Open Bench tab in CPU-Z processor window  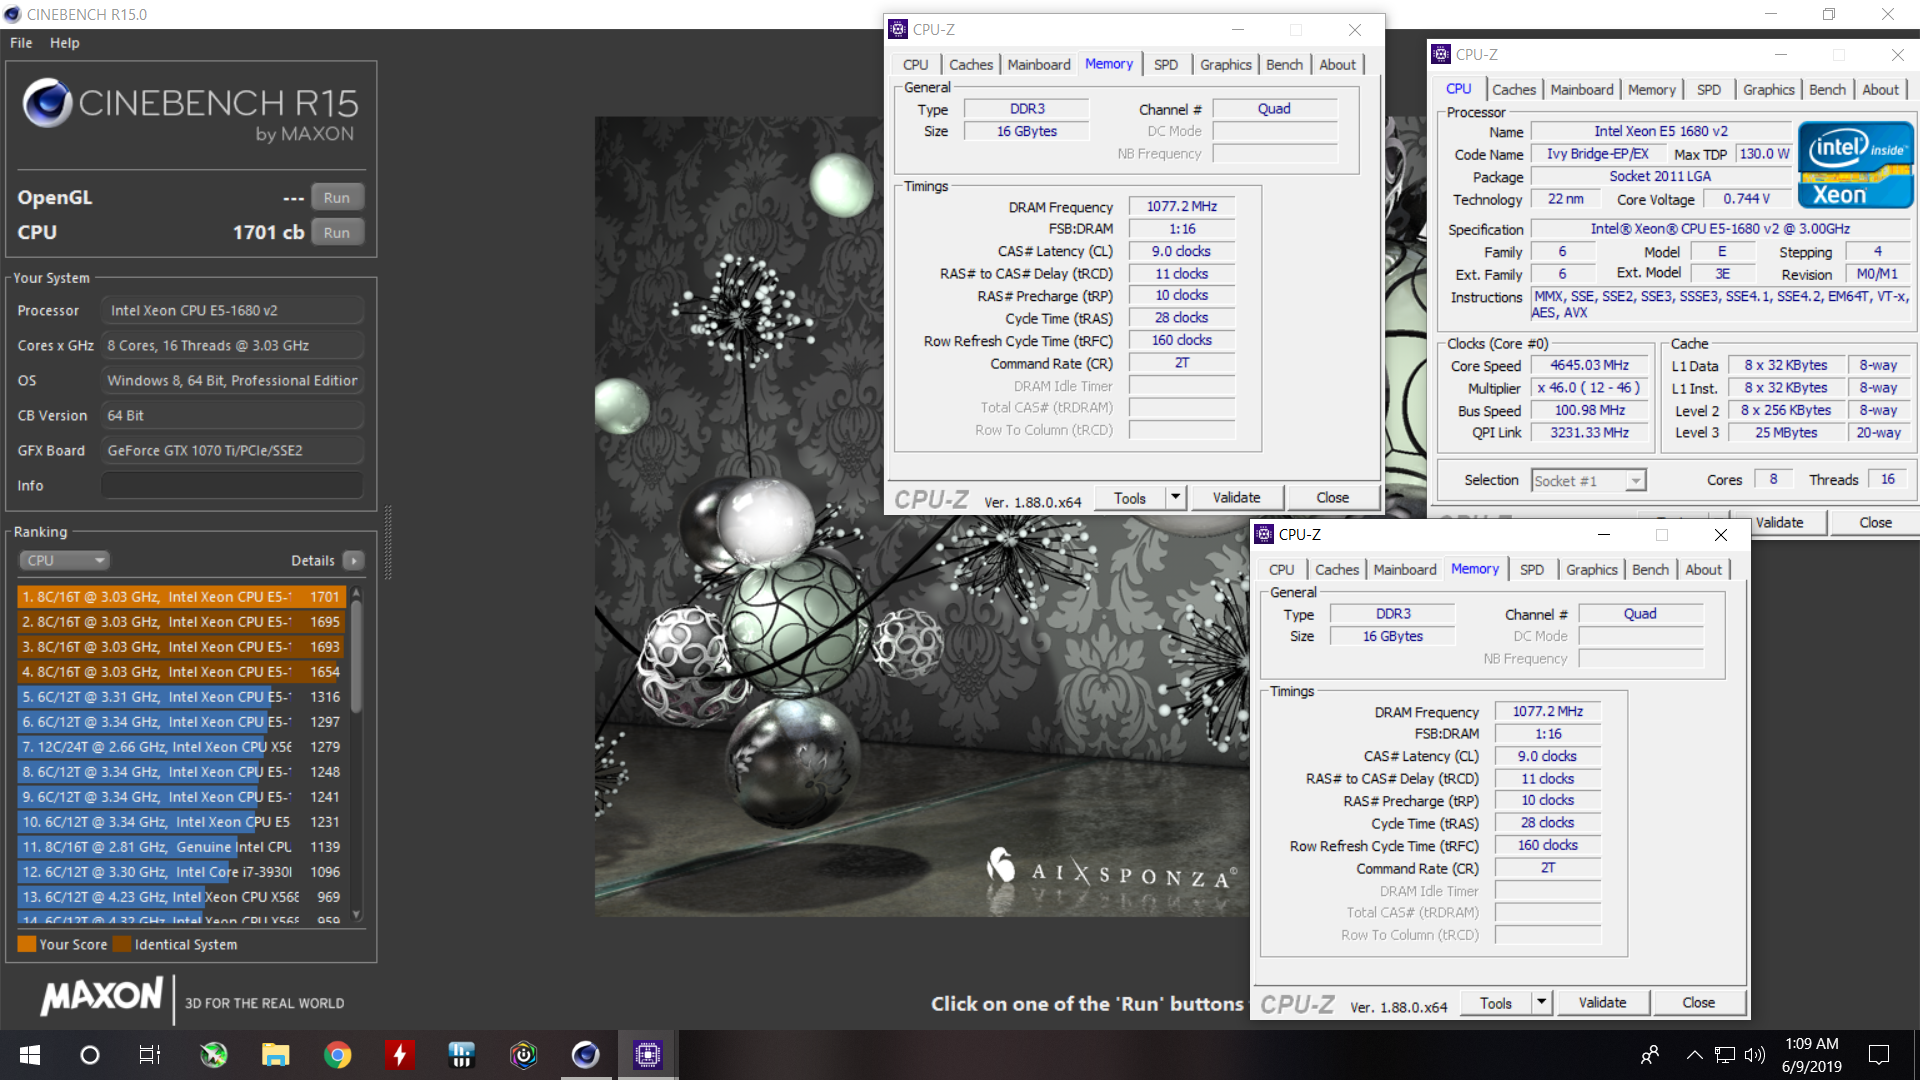(1827, 89)
